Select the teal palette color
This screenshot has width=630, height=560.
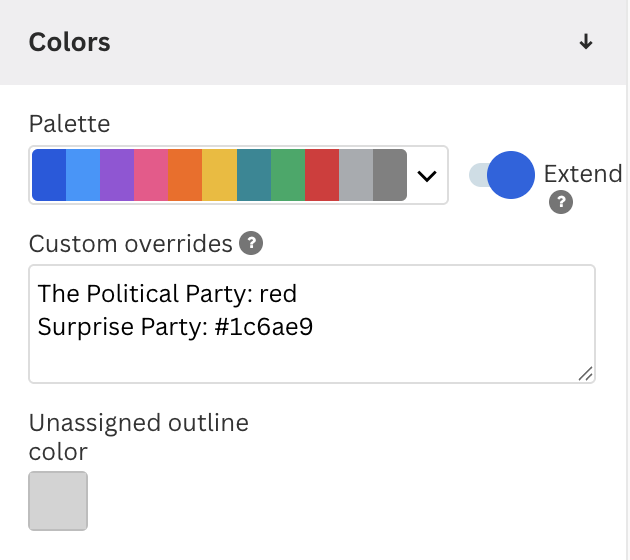pyautogui.click(x=254, y=175)
